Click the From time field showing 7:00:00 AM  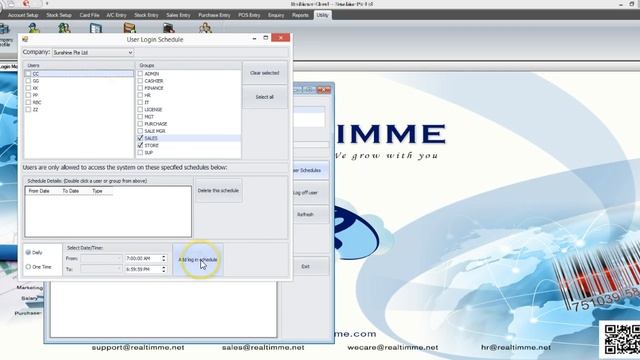tap(143, 258)
